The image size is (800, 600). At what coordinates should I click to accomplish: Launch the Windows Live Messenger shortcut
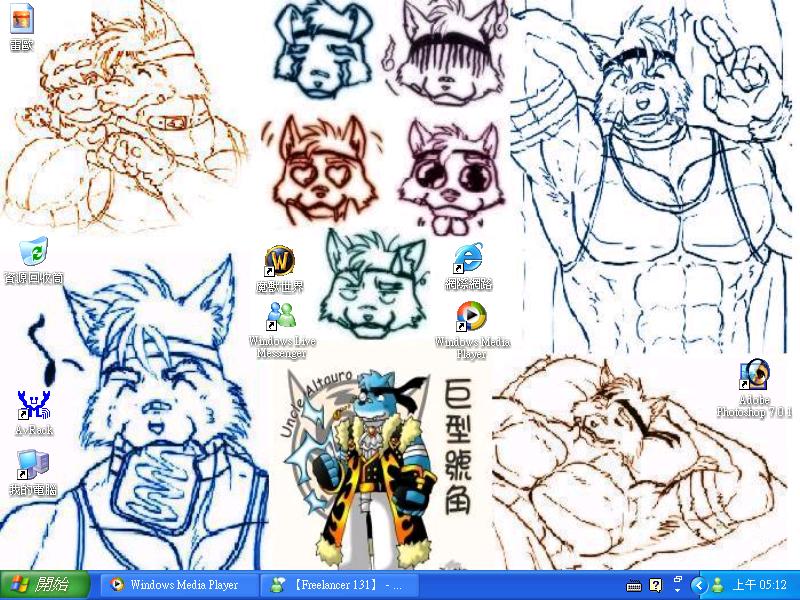point(279,318)
